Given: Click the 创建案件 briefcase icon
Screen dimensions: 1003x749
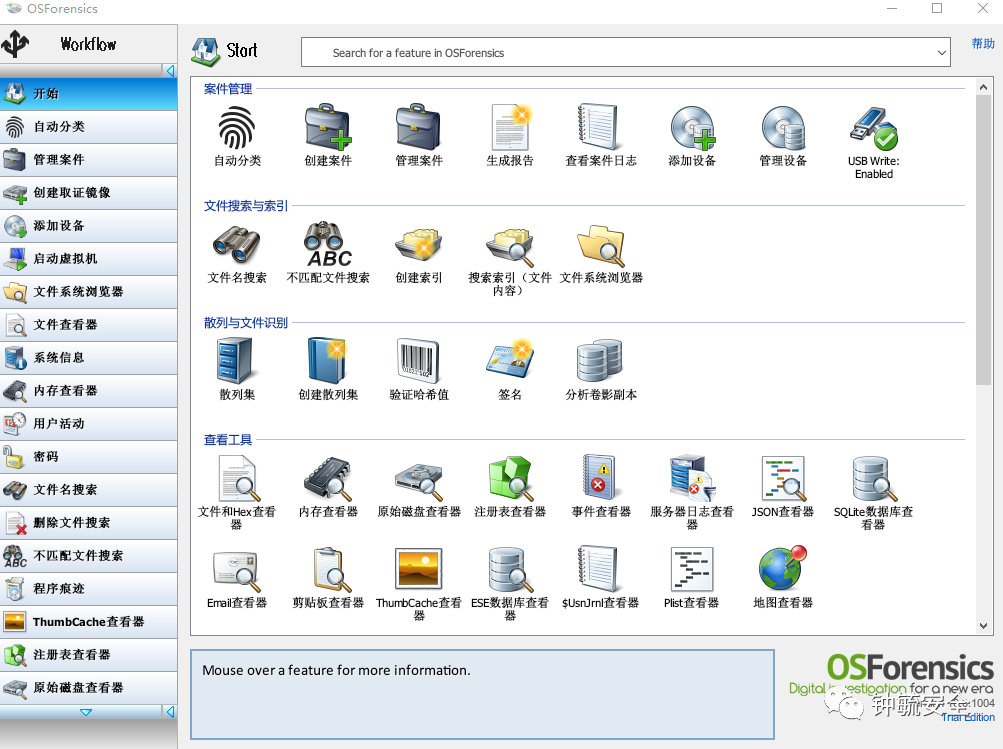Looking at the screenshot, I should (x=328, y=127).
